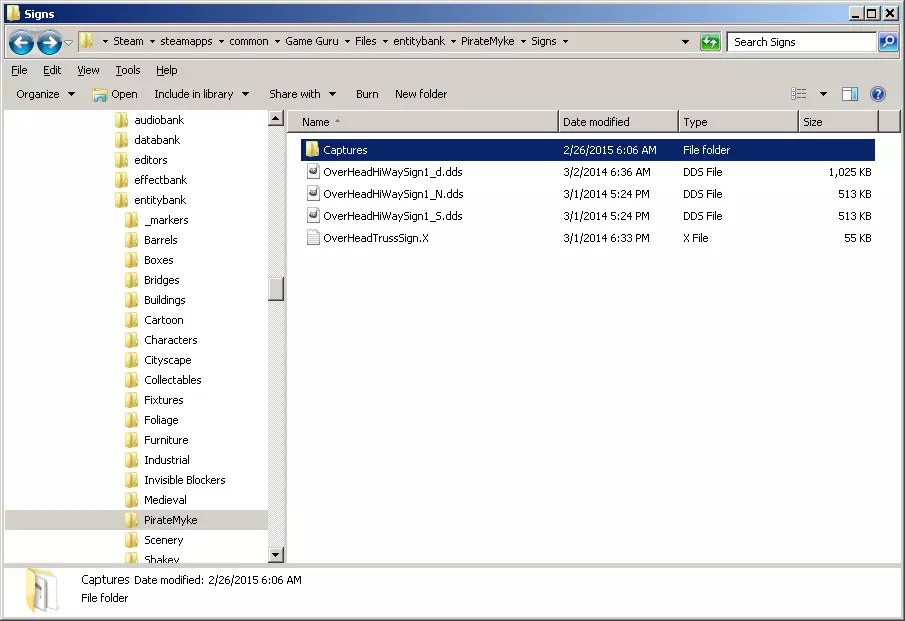Expand the Organize dropdown menu
905x621 pixels.
[45, 94]
